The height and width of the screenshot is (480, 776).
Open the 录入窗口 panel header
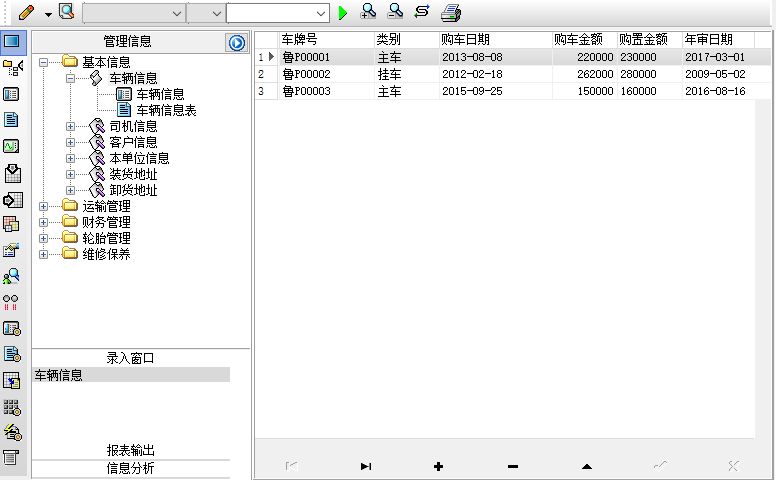coord(131,358)
